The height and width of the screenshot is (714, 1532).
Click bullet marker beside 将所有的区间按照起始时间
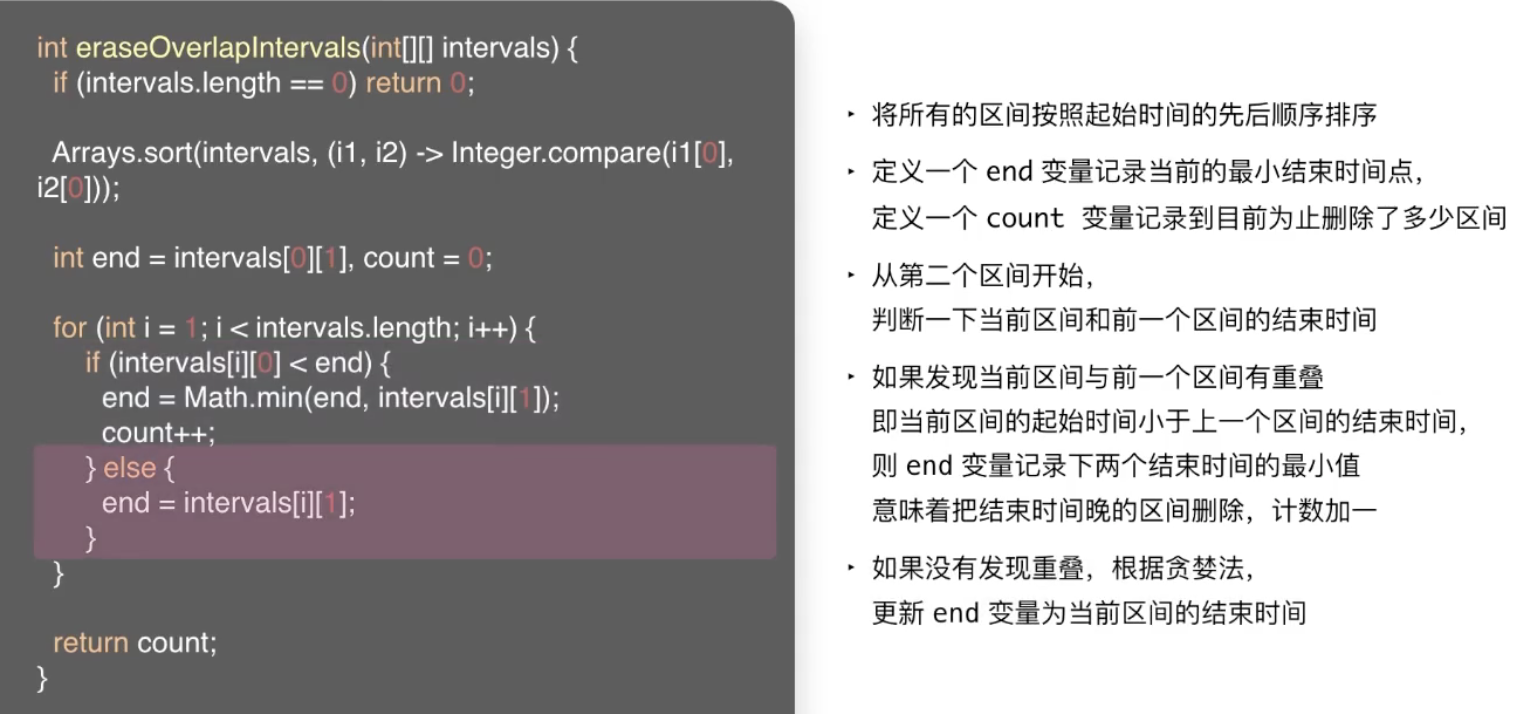851,116
